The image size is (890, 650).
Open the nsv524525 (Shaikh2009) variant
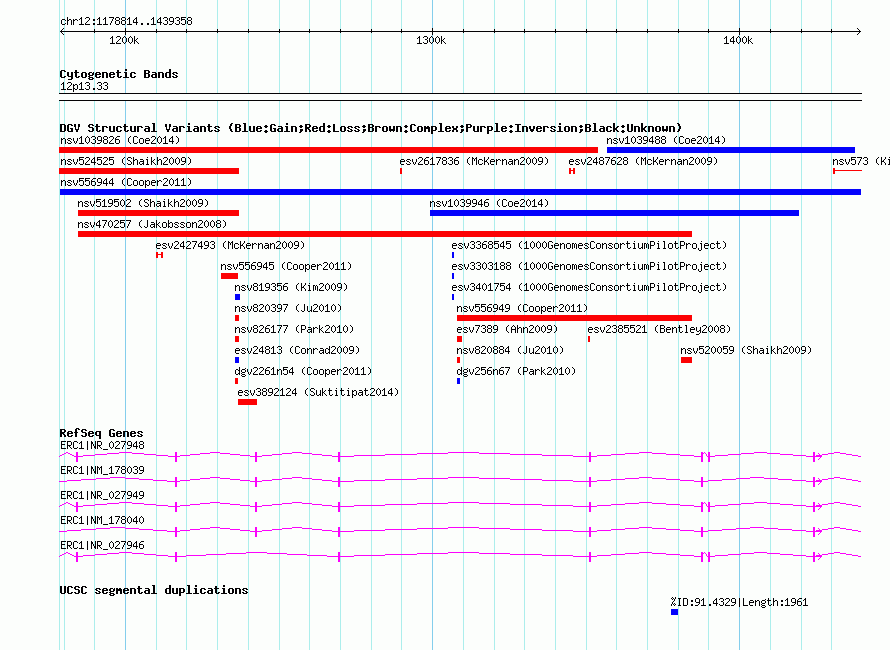[126, 161]
